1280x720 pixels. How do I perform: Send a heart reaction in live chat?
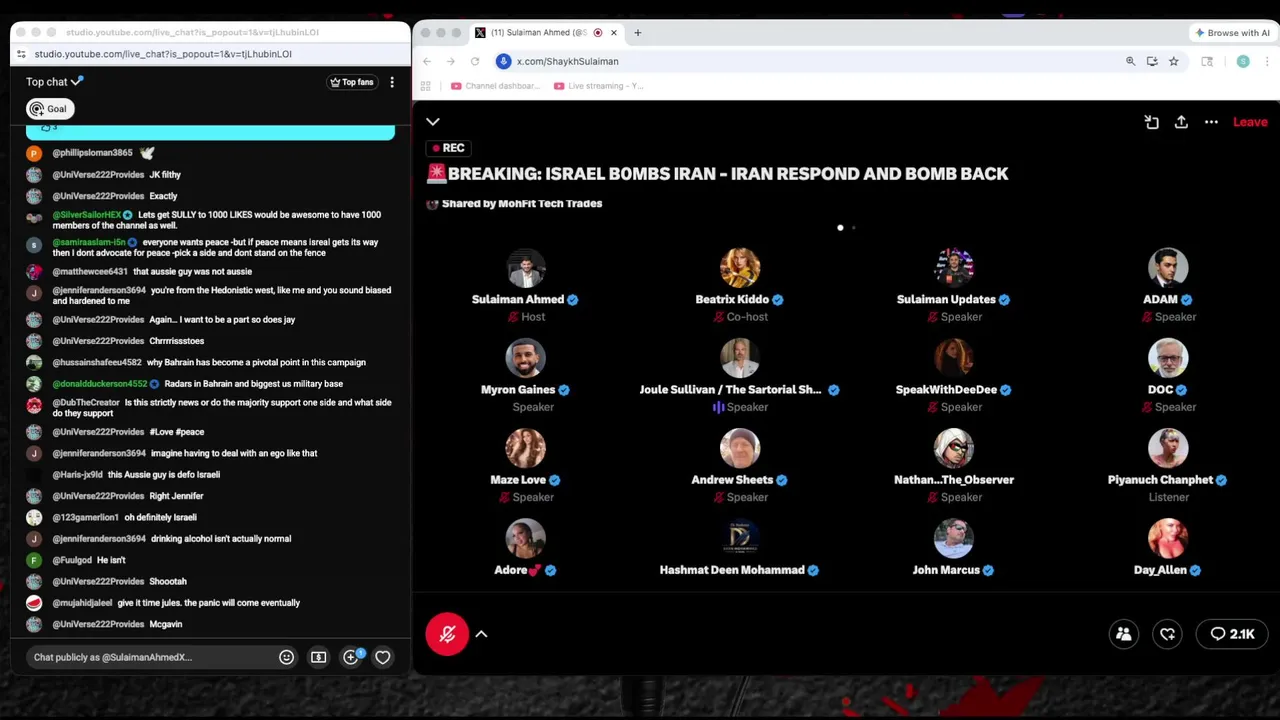tap(382, 657)
